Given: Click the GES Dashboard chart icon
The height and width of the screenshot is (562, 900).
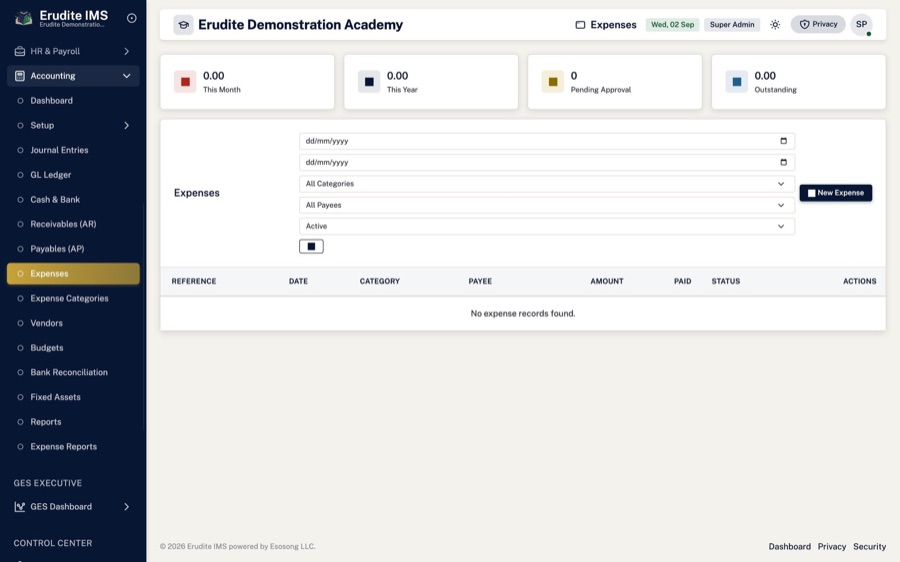Looking at the screenshot, I should click(x=20, y=507).
